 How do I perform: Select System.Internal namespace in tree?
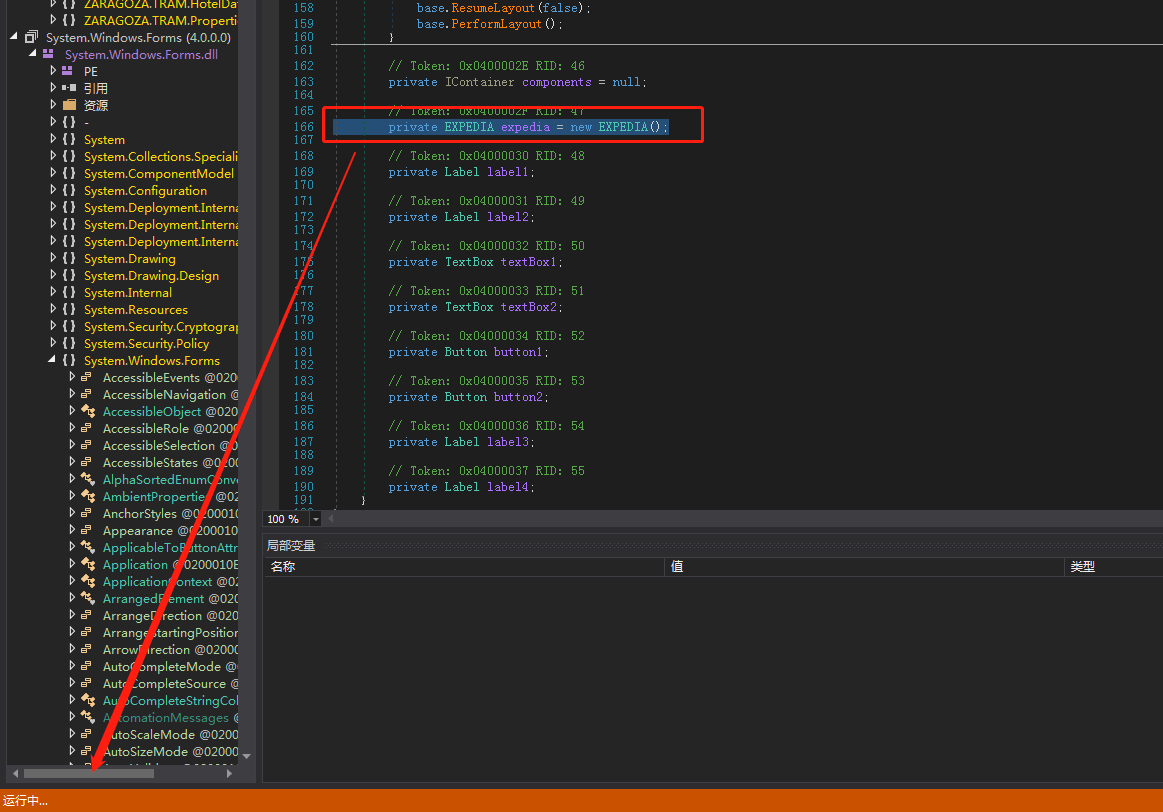tap(128, 293)
